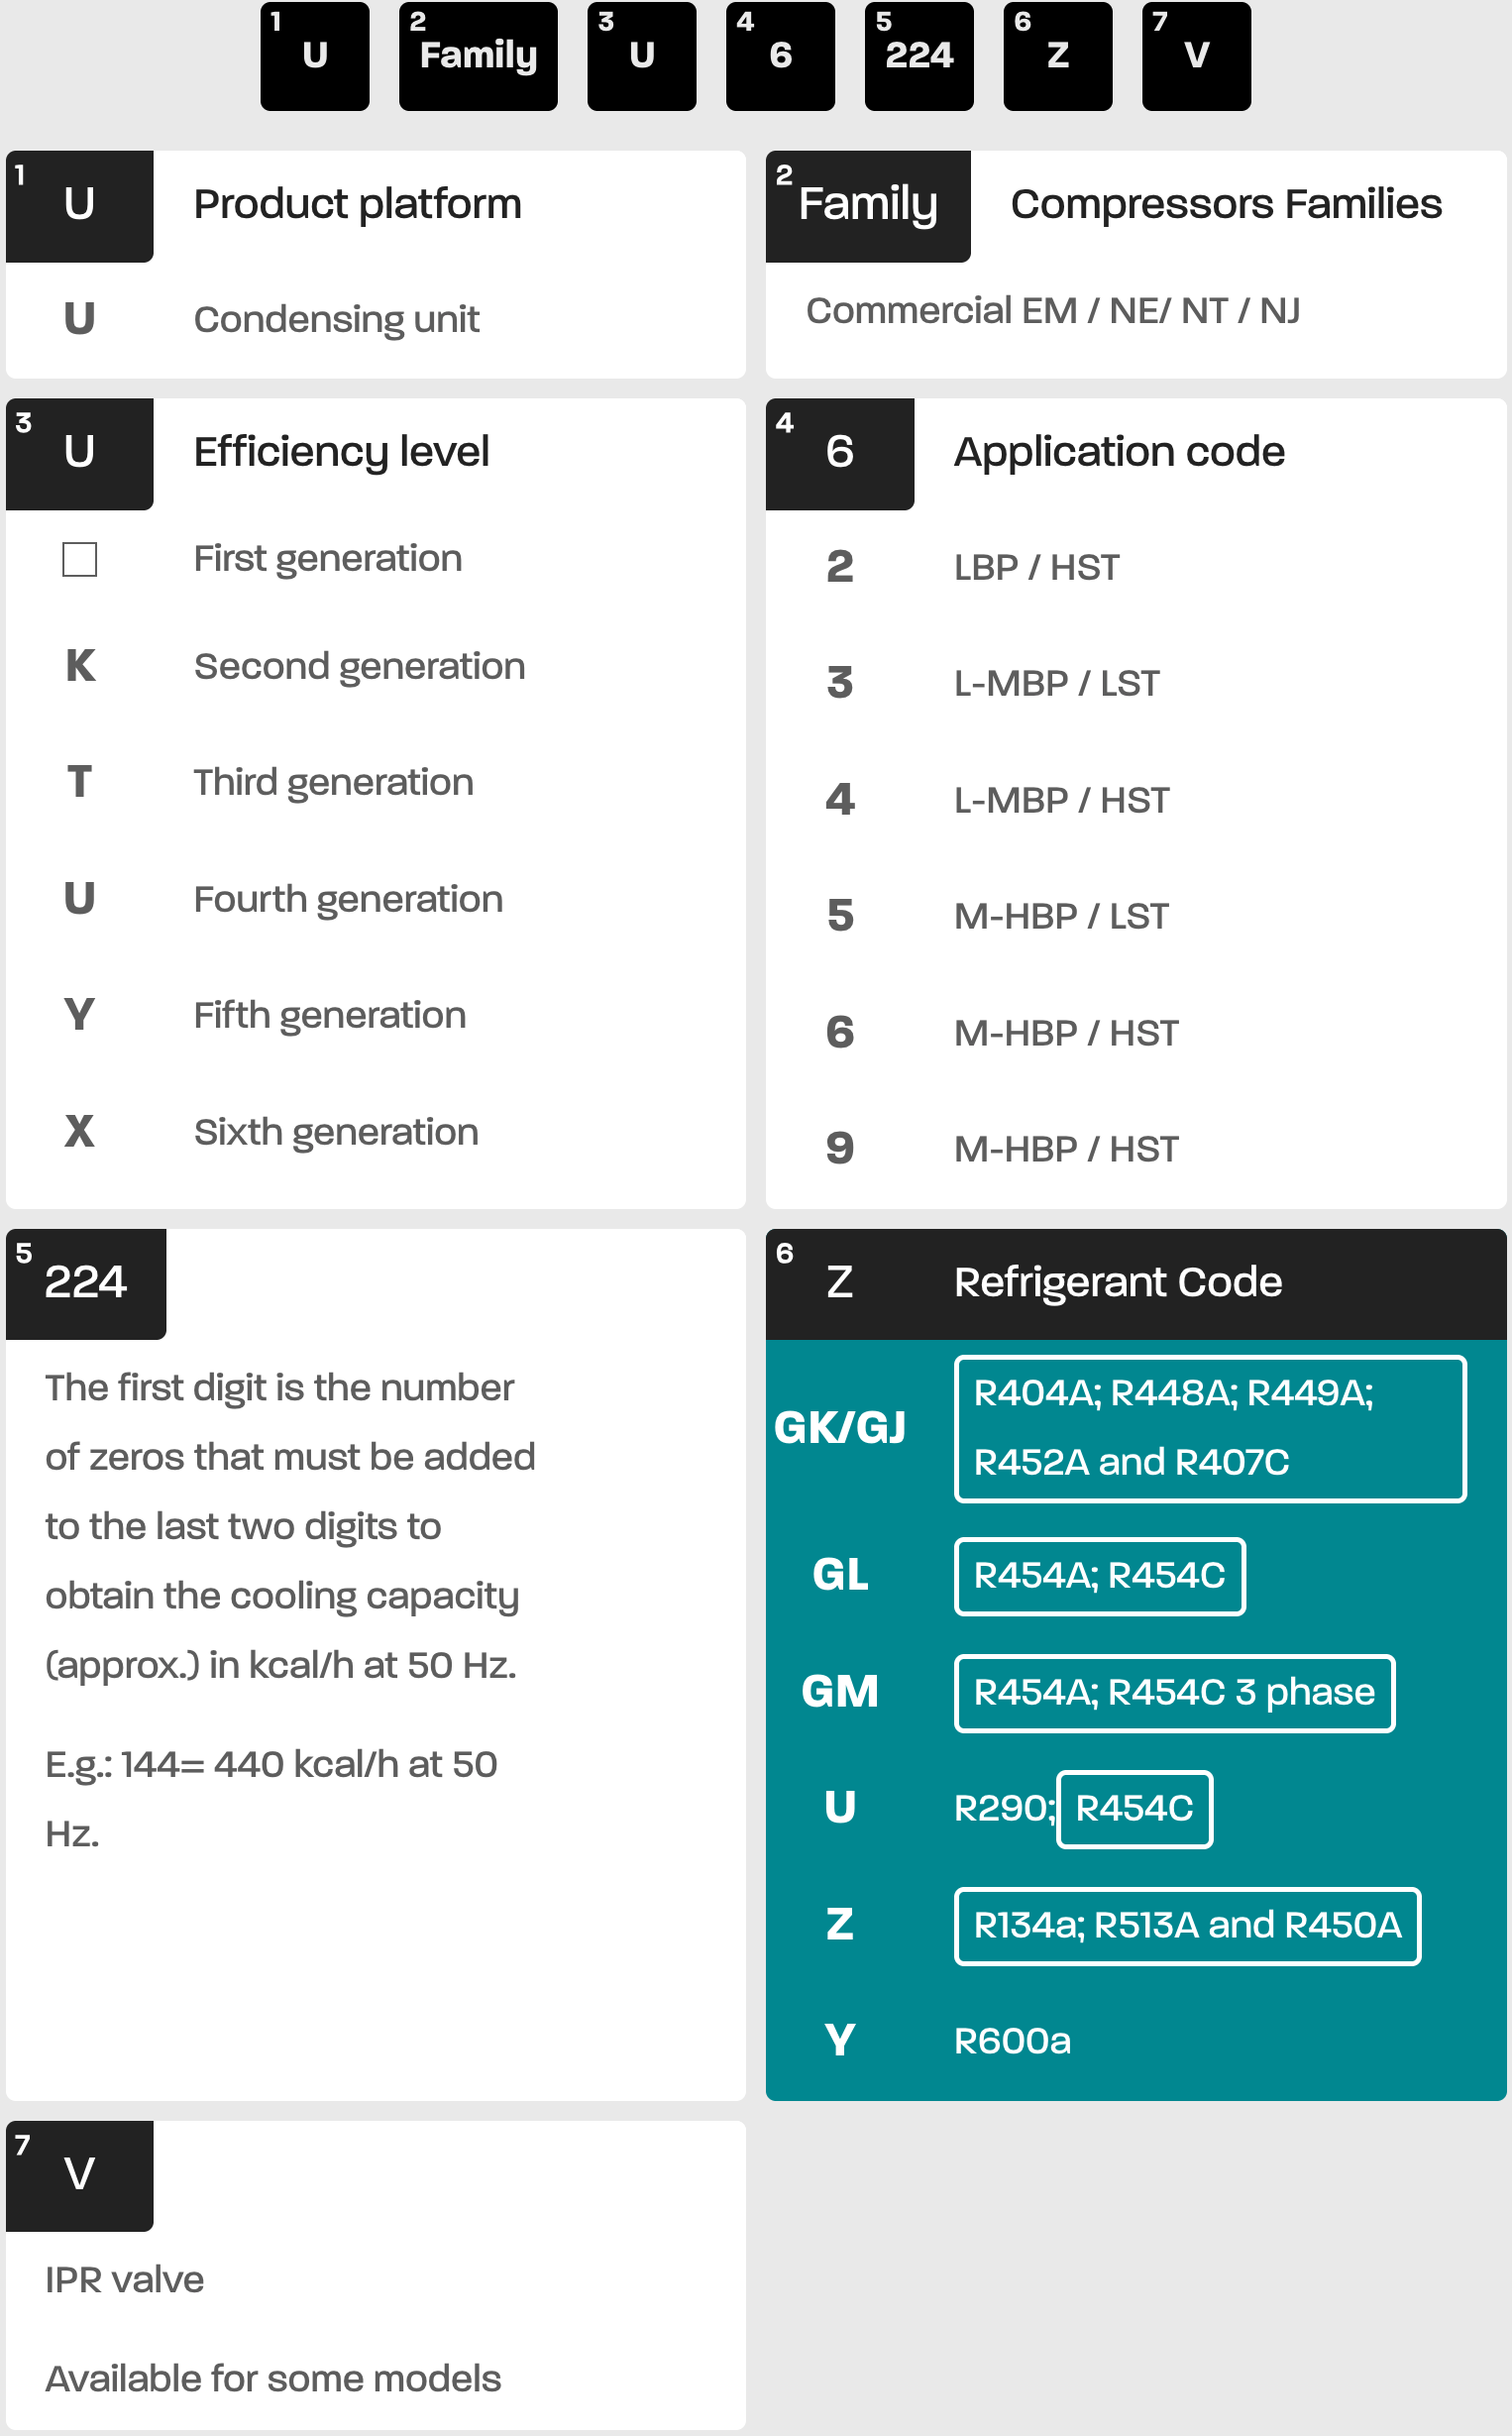Click the '224' cooling capacity header badge
Image resolution: width=1512 pixels, height=2436 pixels.
tap(86, 1283)
